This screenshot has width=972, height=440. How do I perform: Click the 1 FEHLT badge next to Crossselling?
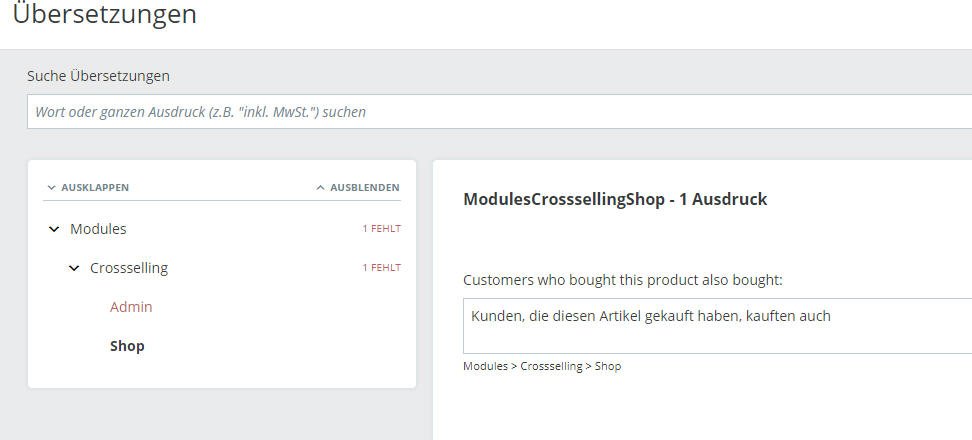(381, 268)
